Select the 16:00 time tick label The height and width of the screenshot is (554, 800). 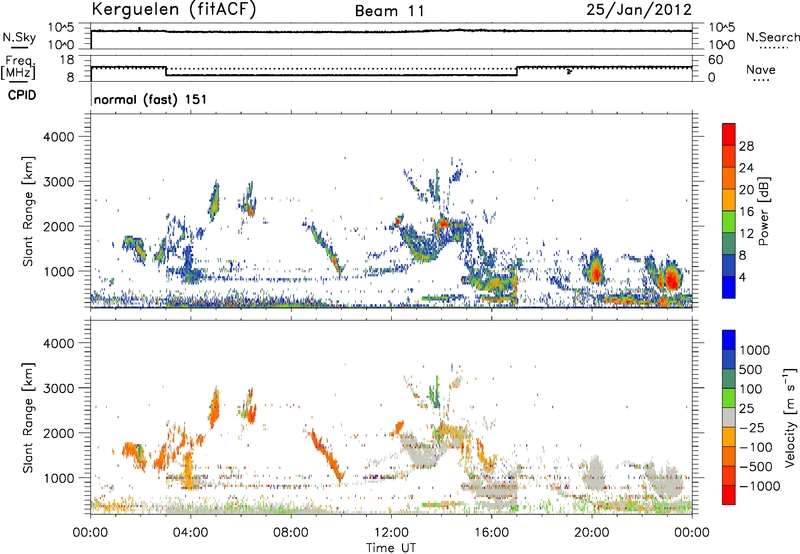click(x=491, y=533)
